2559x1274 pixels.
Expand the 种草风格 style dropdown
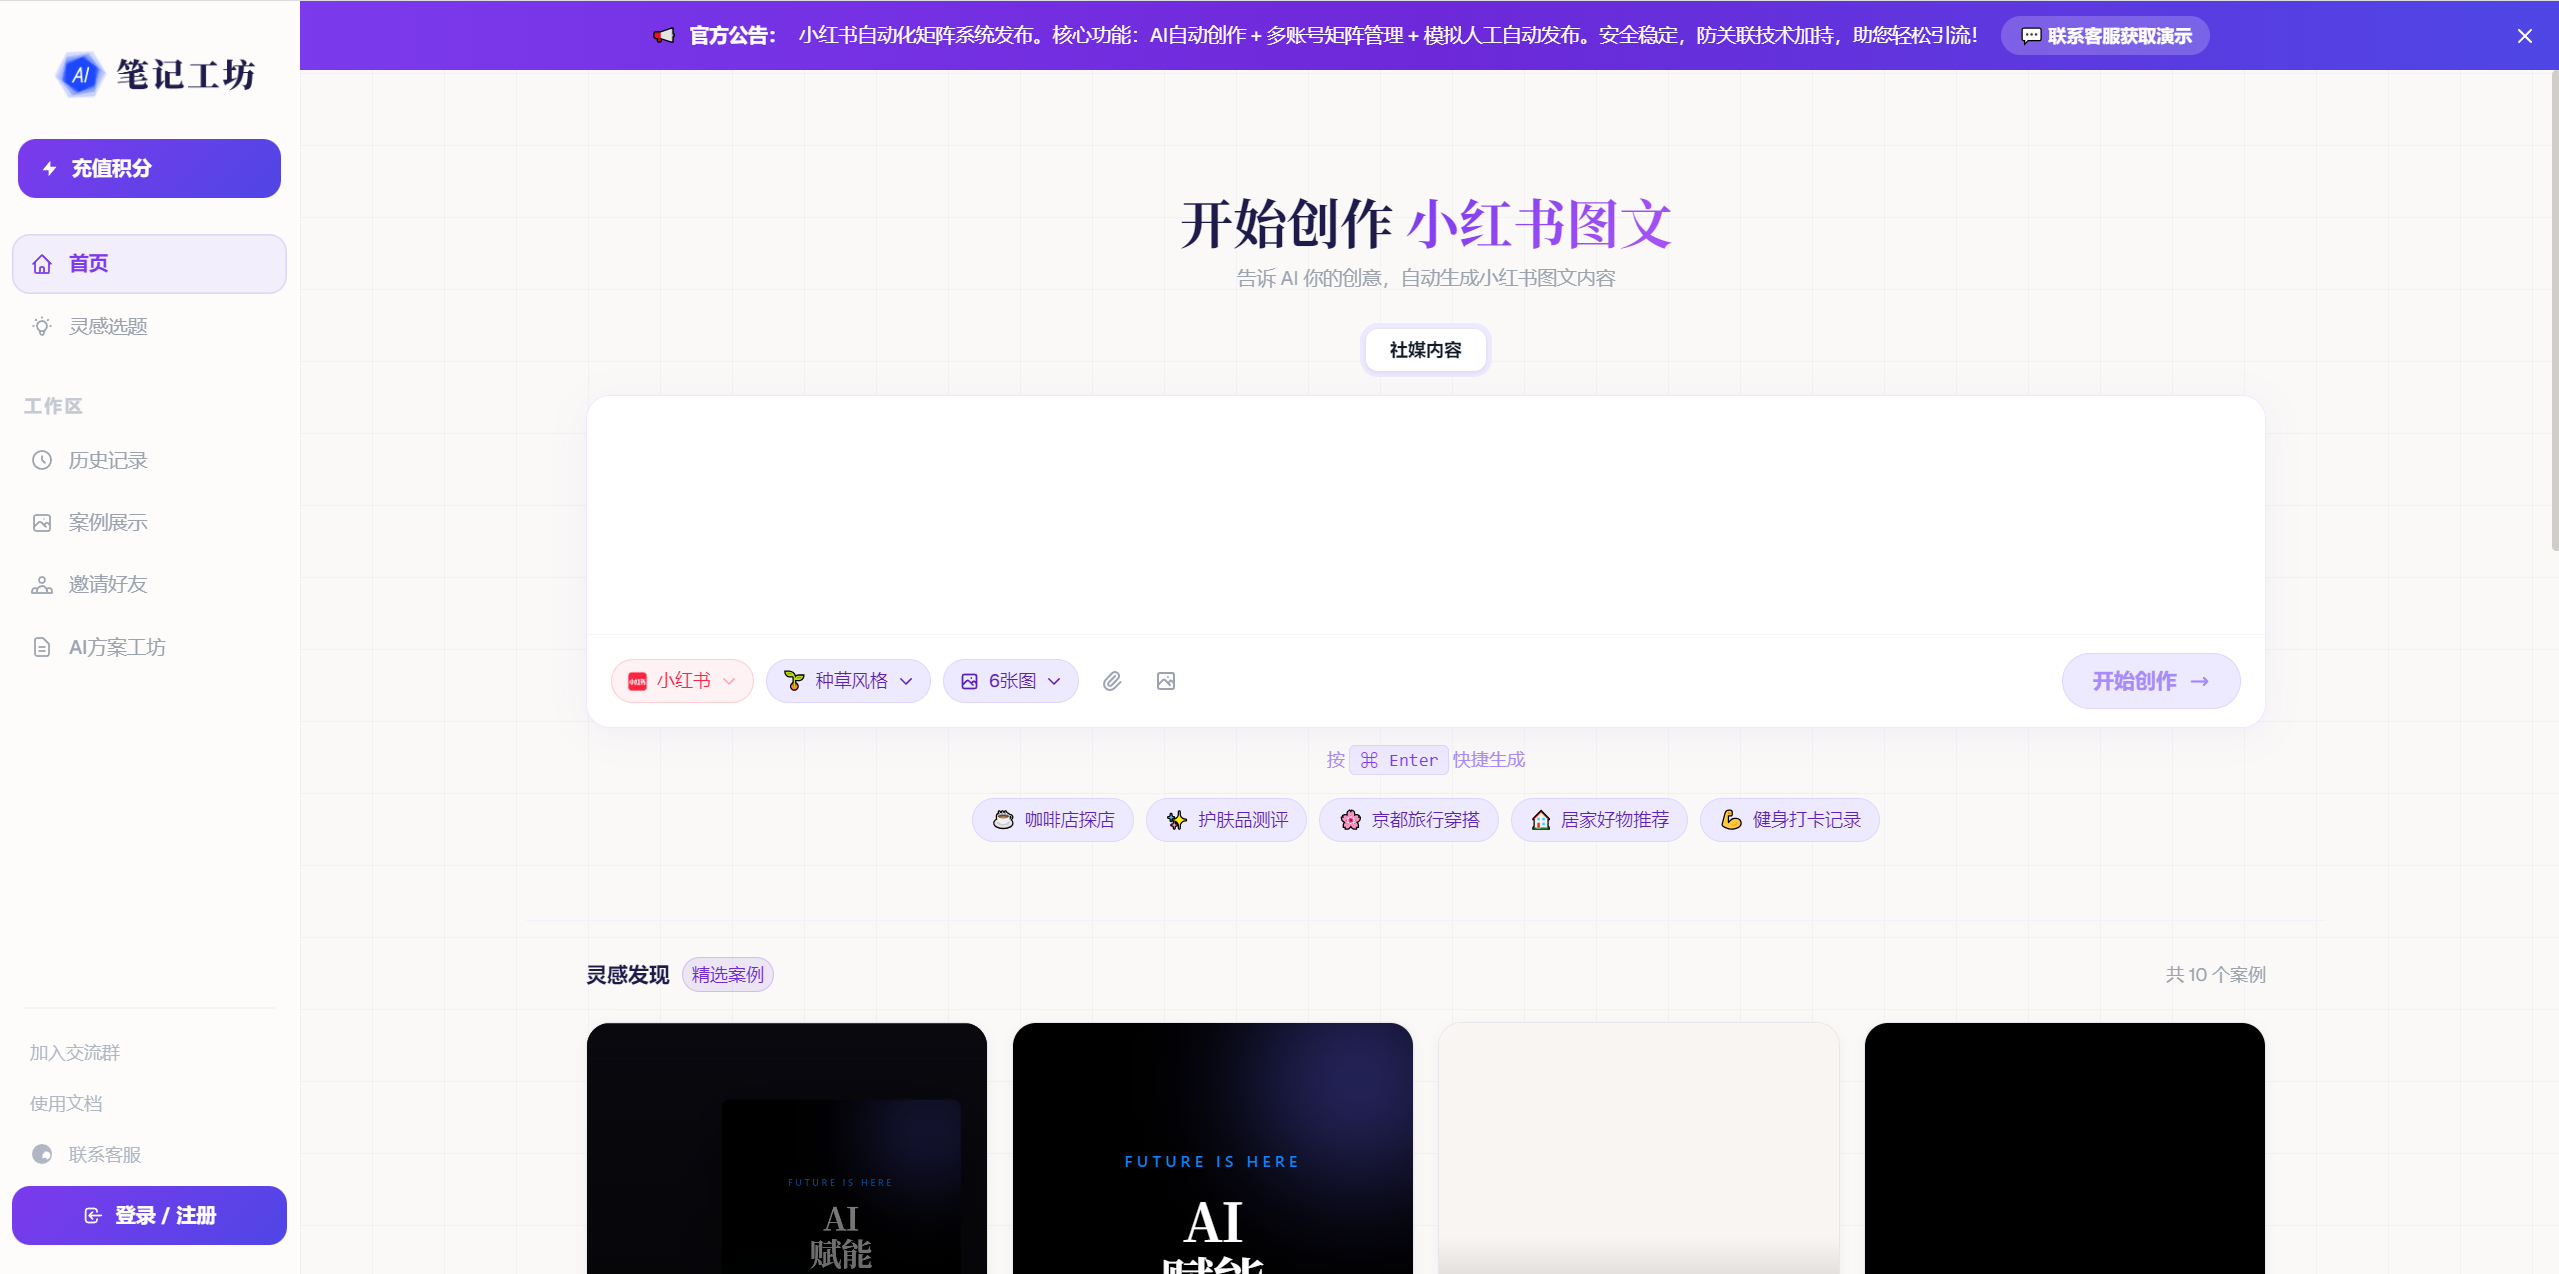tap(848, 681)
